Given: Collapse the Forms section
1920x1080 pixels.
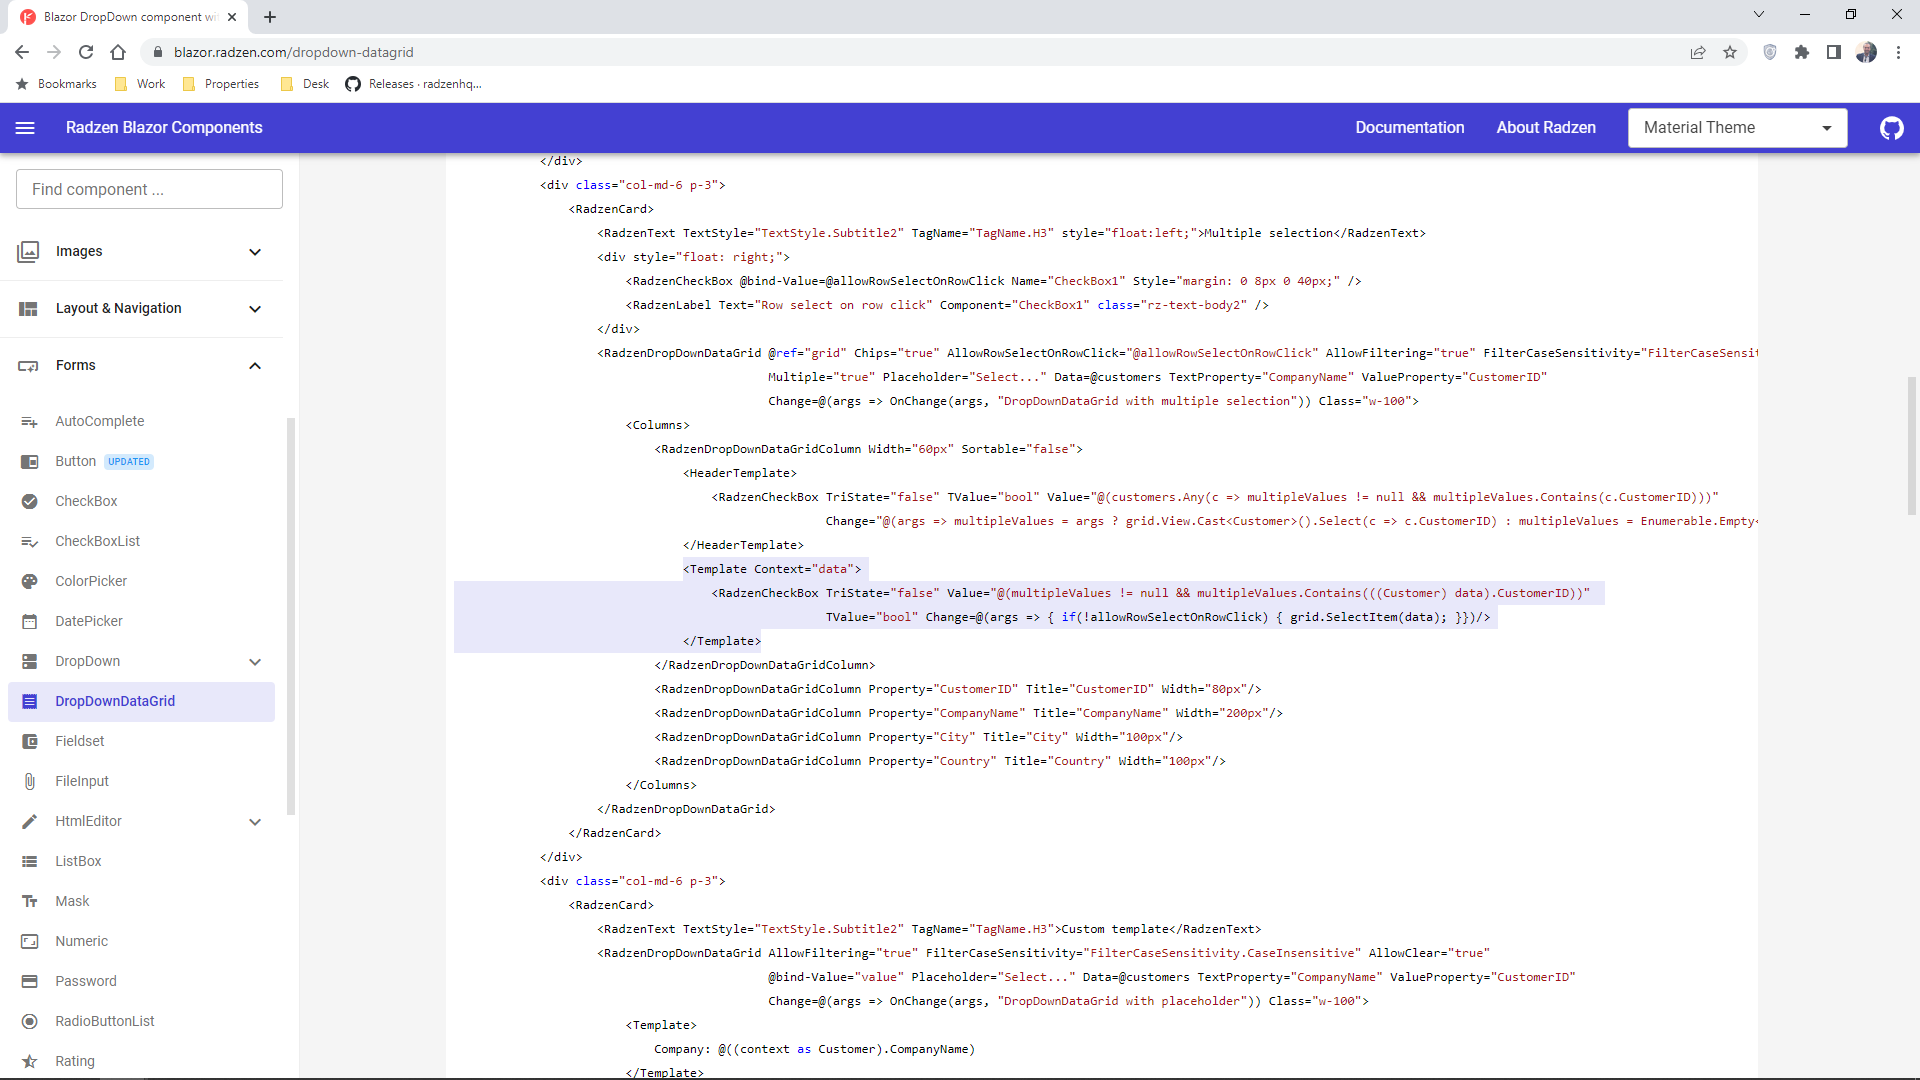Looking at the screenshot, I should tap(255, 365).
